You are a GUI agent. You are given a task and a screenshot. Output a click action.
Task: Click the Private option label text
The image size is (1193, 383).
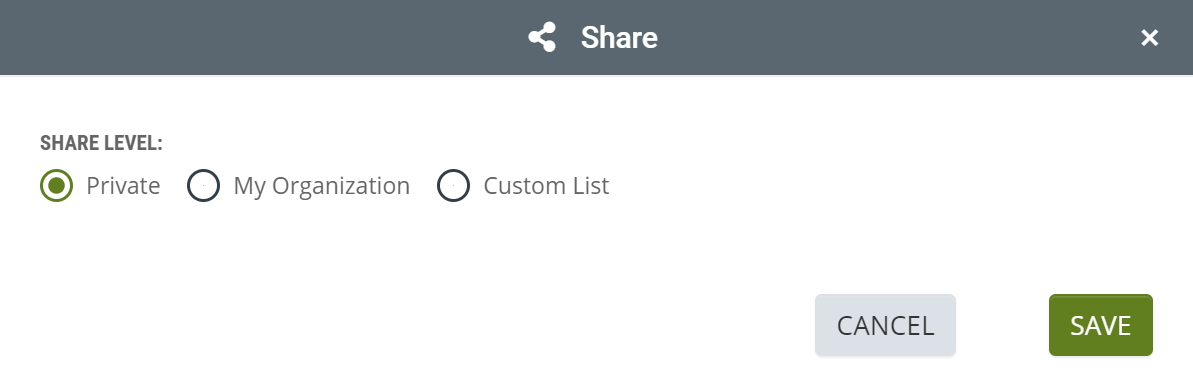tap(123, 186)
